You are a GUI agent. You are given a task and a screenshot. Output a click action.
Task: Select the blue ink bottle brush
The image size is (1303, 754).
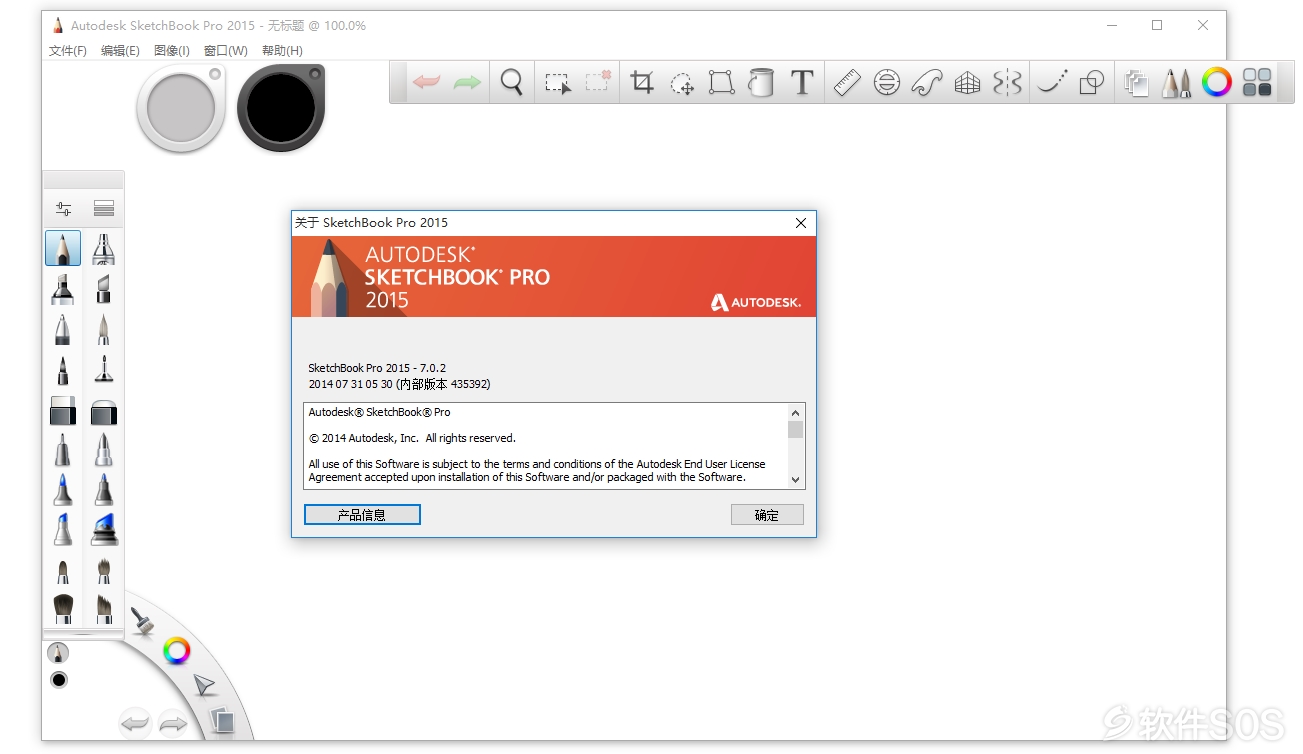point(103,530)
